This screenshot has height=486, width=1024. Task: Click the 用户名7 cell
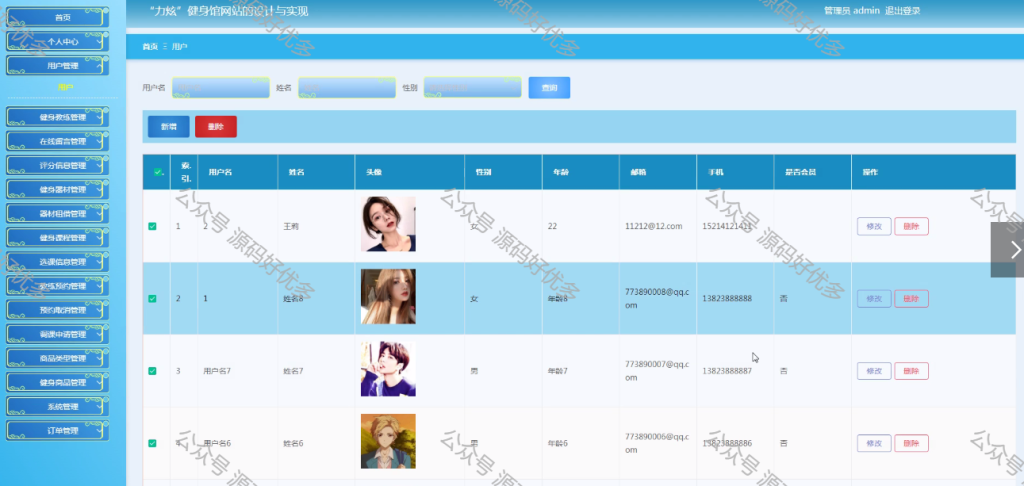(x=217, y=371)
